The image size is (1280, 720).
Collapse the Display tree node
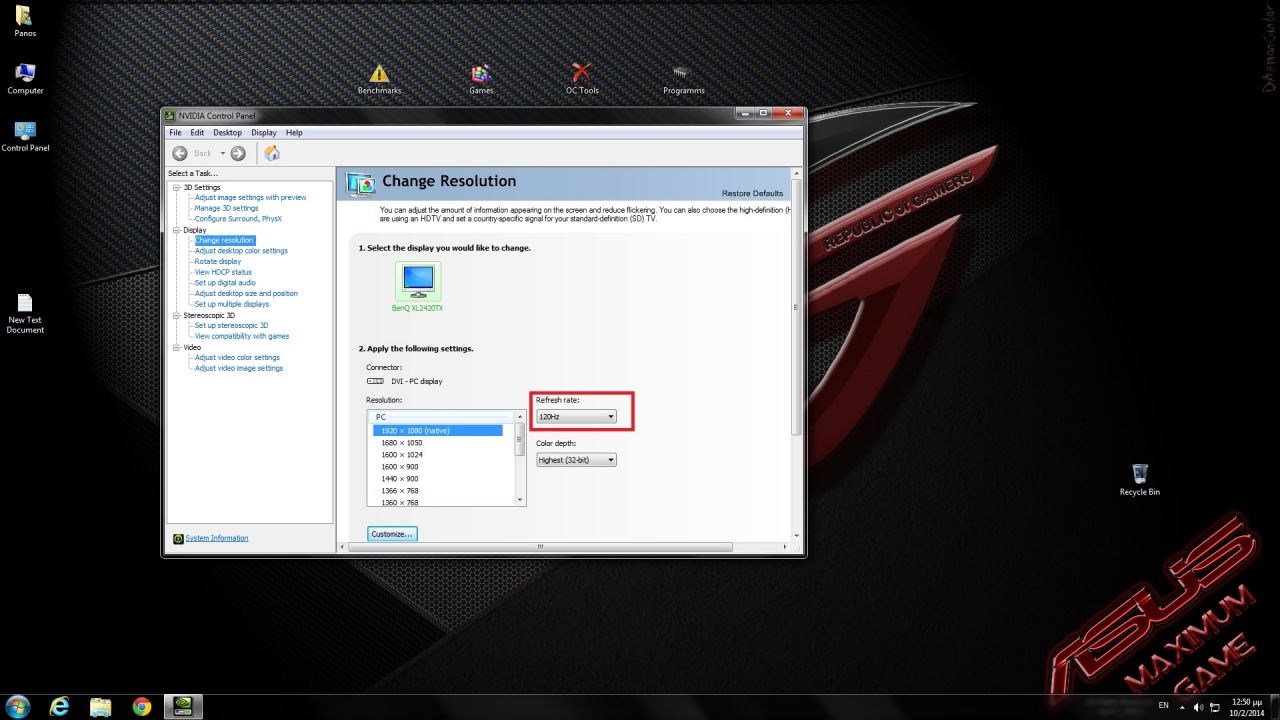click(x=177, y=230)
